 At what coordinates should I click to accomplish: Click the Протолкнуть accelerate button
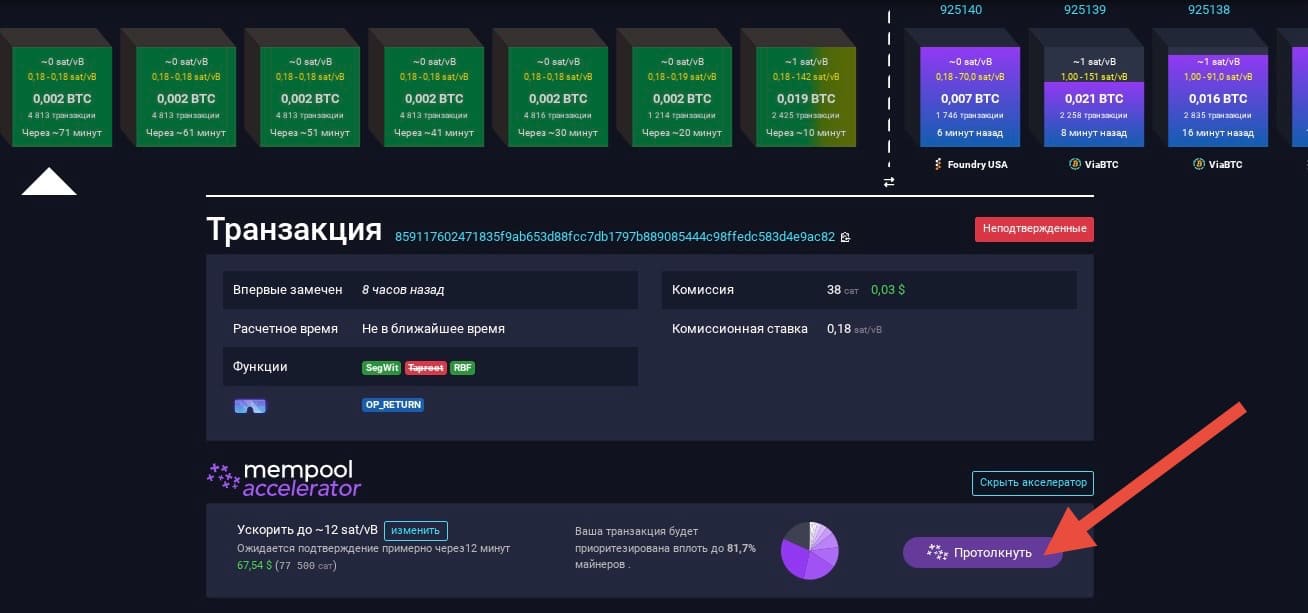(x=982, y=552)
